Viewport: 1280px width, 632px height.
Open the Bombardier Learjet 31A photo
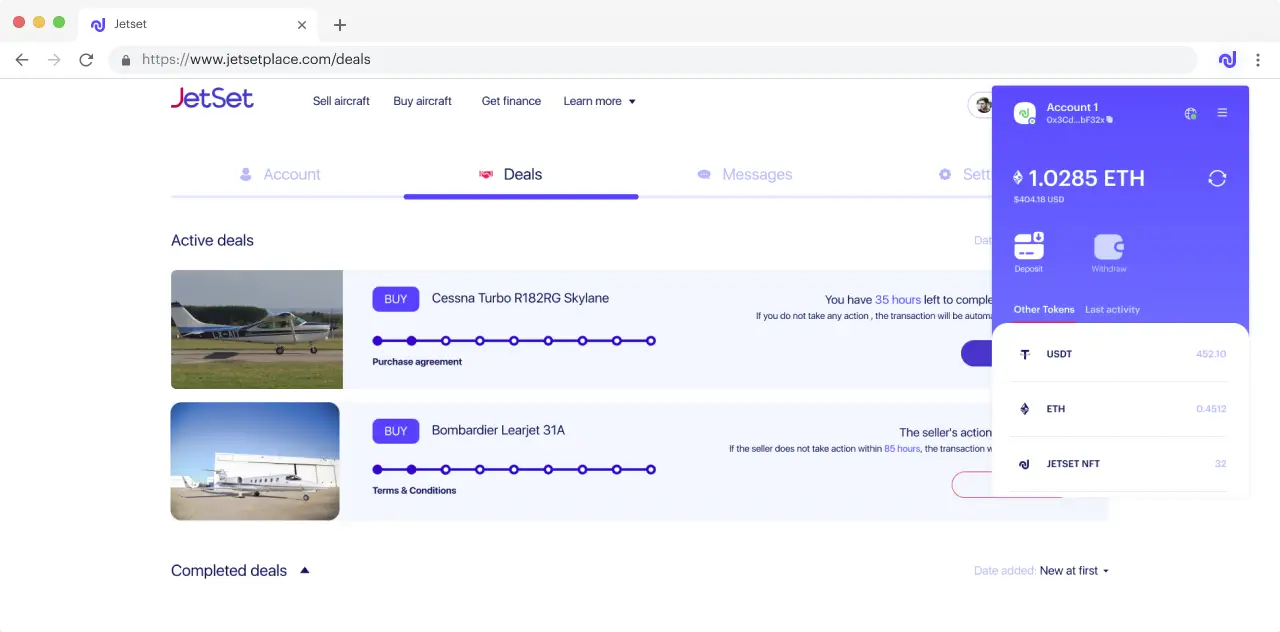point(255,461)
